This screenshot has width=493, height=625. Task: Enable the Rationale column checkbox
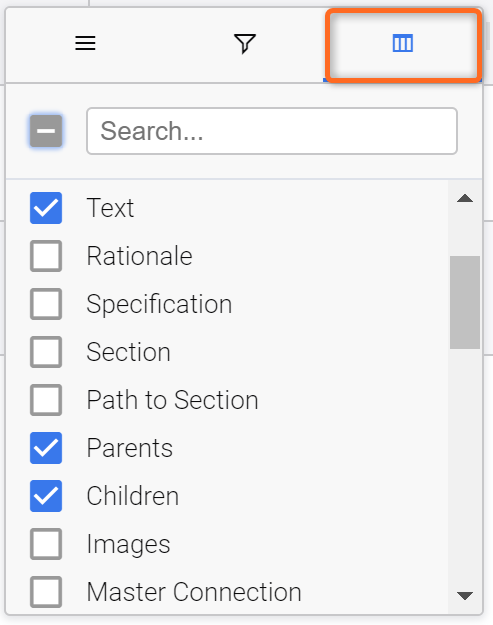click(x=46, y=256)
